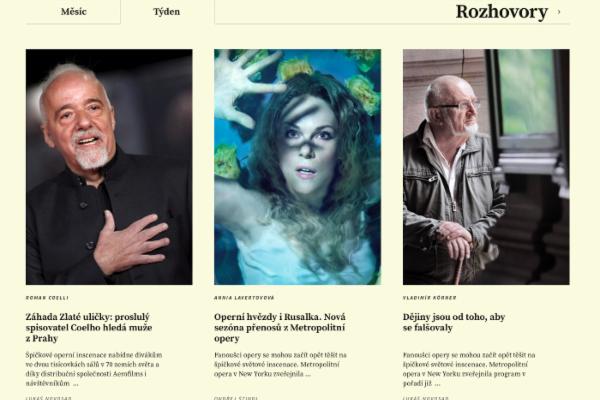
Task: Click the Vladimír Körber label
Action: [429, 297]
